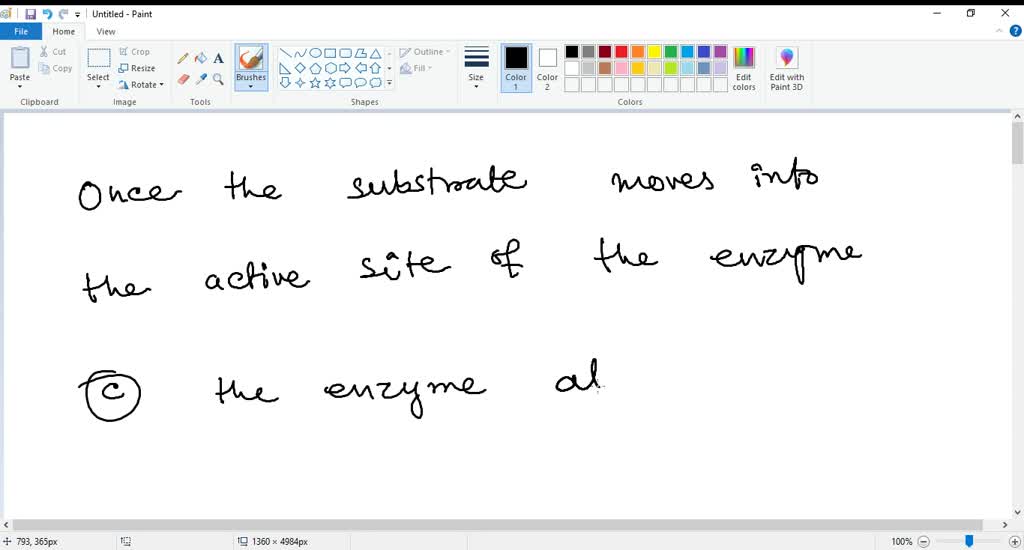Click the horizontal scrollbar right arrow

point(1005,525)
